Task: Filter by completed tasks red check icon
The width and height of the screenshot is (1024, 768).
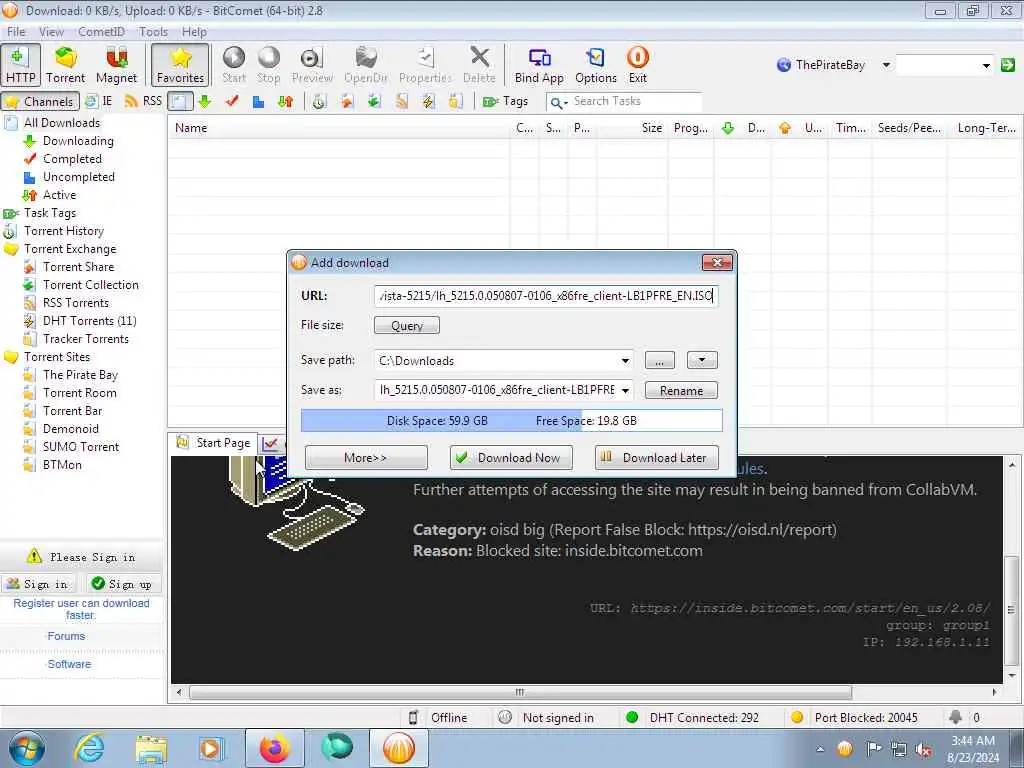Action: 232,101
